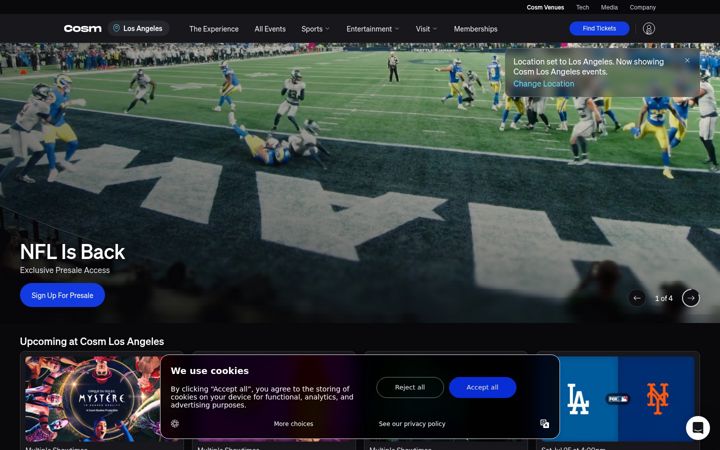Expand the Visit menu
720x450 pixels.
[426, 29]
